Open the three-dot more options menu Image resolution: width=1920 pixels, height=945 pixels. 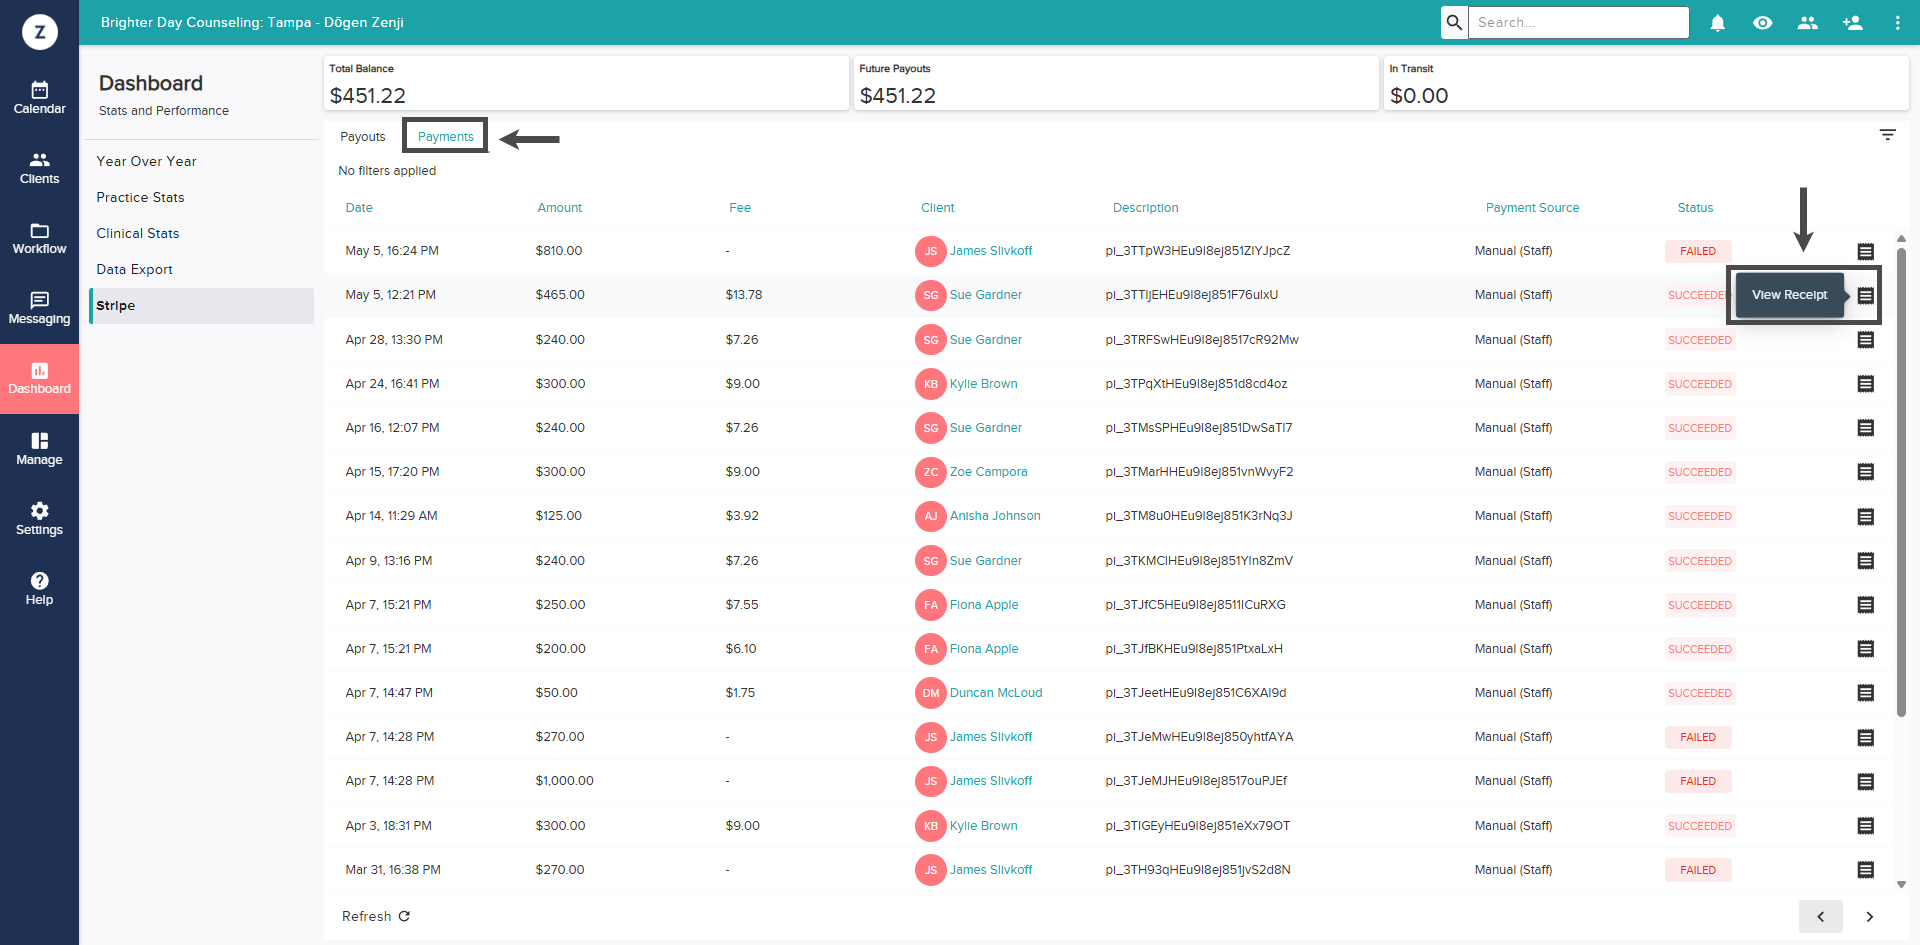(1898, 22)
